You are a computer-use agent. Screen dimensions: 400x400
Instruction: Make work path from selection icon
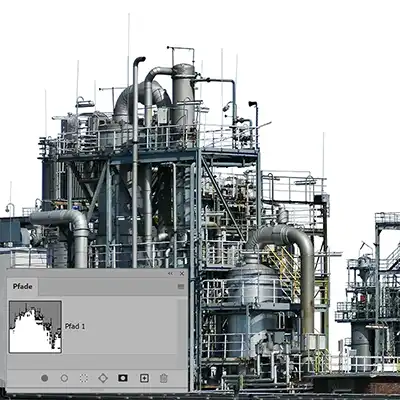[103, 378]
